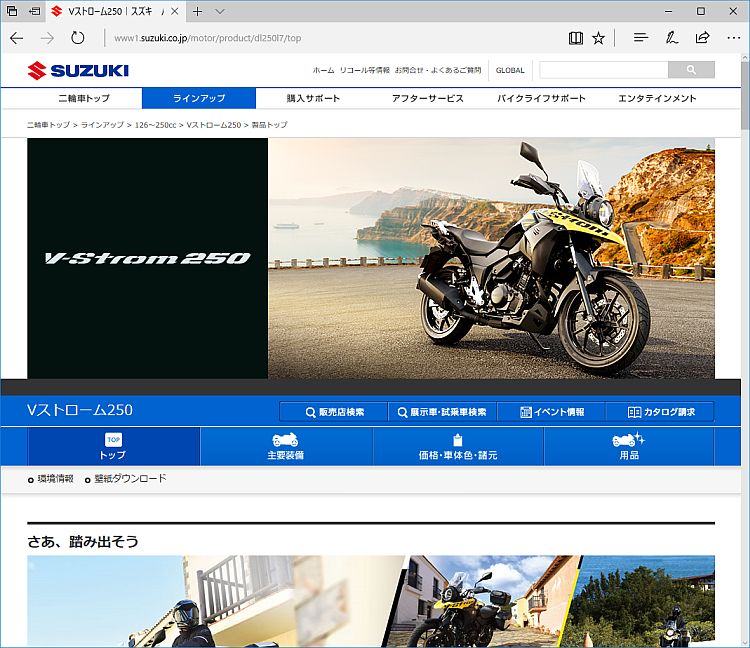Open 販売店検索 dealer search button
The height and width of the screenshot is (648, 750).
pos(334,412)
